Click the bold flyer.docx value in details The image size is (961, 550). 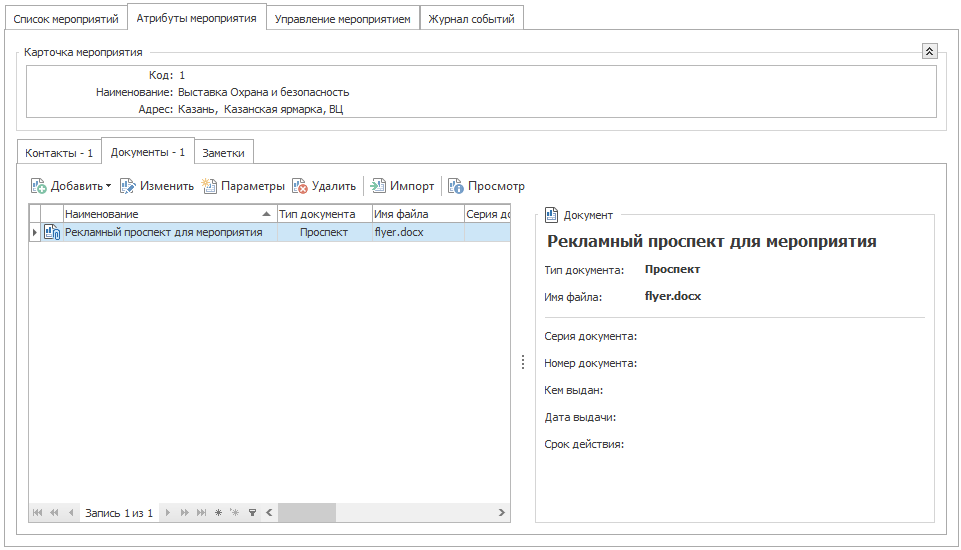pos(673,296)
